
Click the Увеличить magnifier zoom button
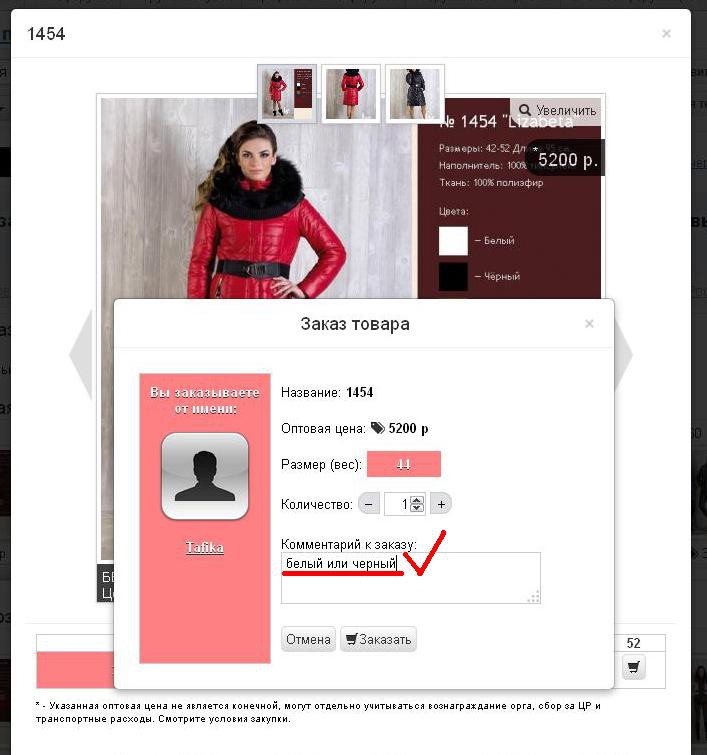click(558, 110)
